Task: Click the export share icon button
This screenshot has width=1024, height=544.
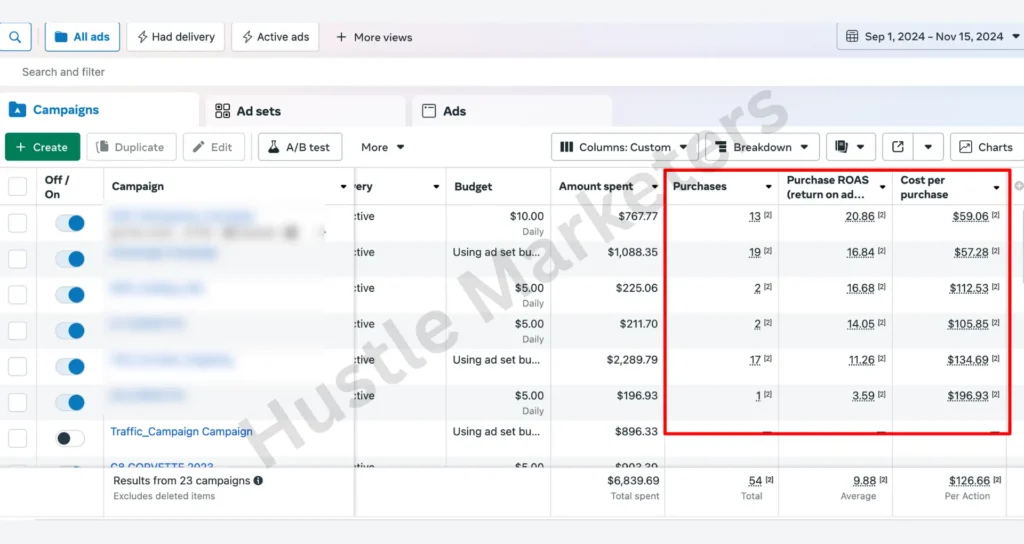Action: point(898,147)
